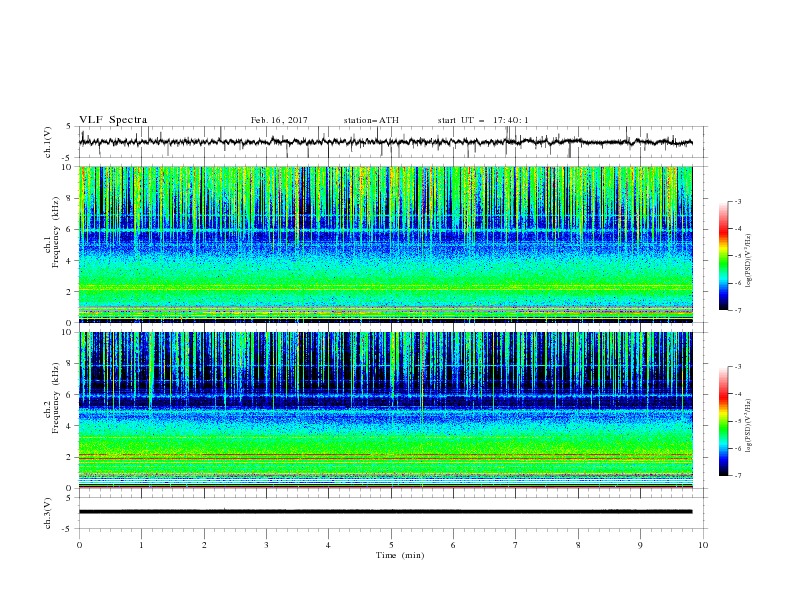The height and width of the screenshot is (612, 792).
Task: Click time axis tick label "2"
Action: 204,545
